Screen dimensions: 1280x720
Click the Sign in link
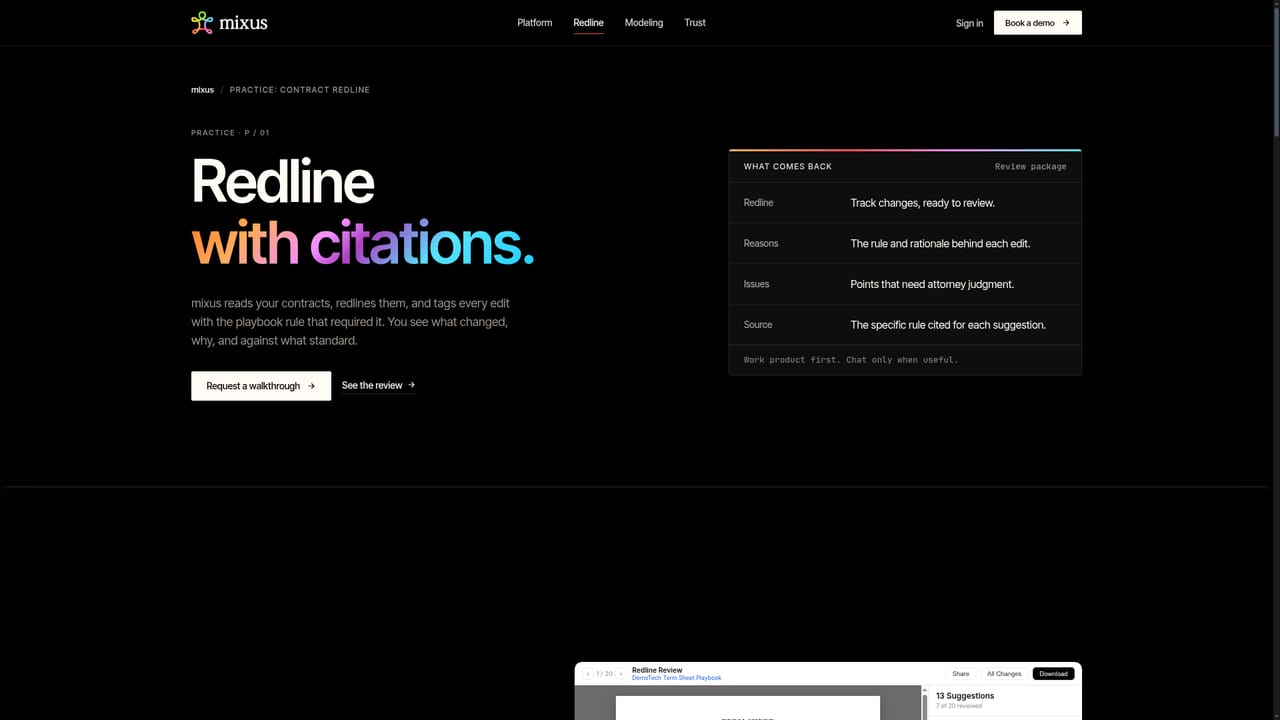969,23
